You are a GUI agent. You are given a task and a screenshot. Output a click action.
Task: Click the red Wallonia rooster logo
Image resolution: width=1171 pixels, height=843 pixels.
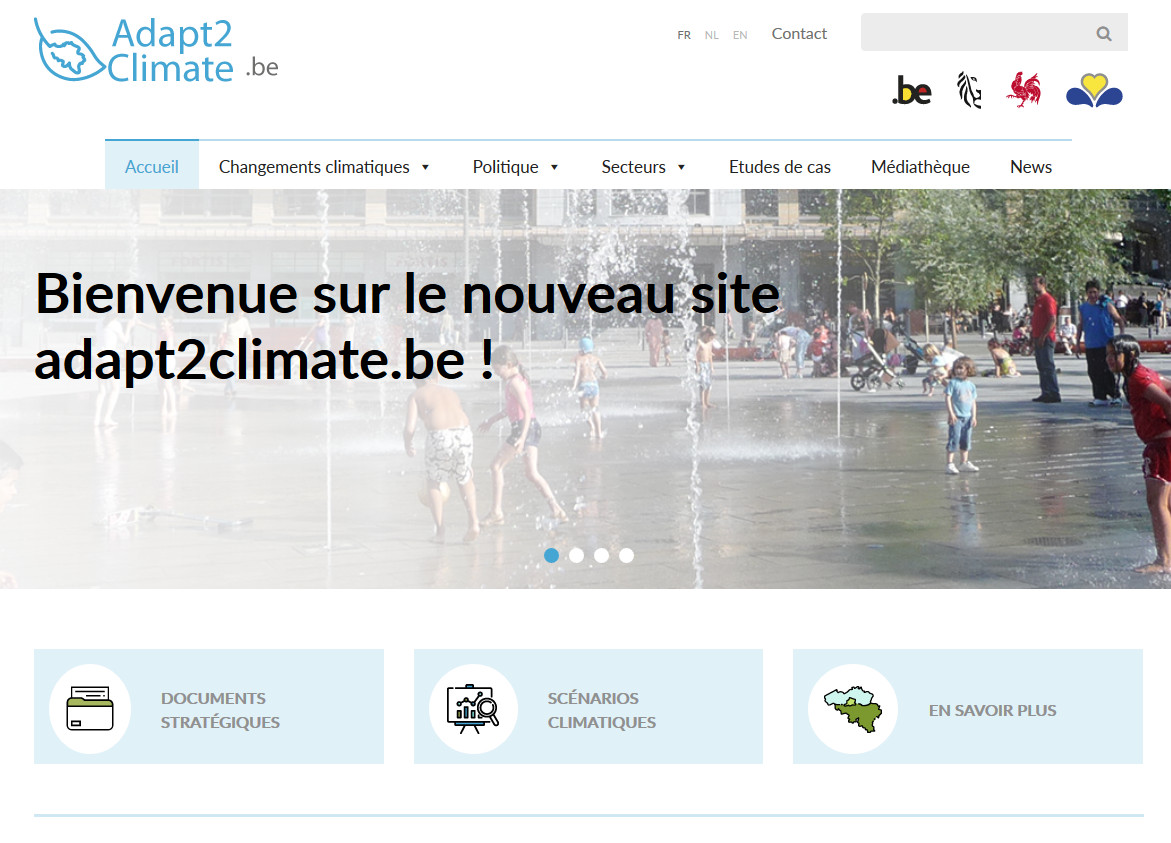pos(1024,90)
